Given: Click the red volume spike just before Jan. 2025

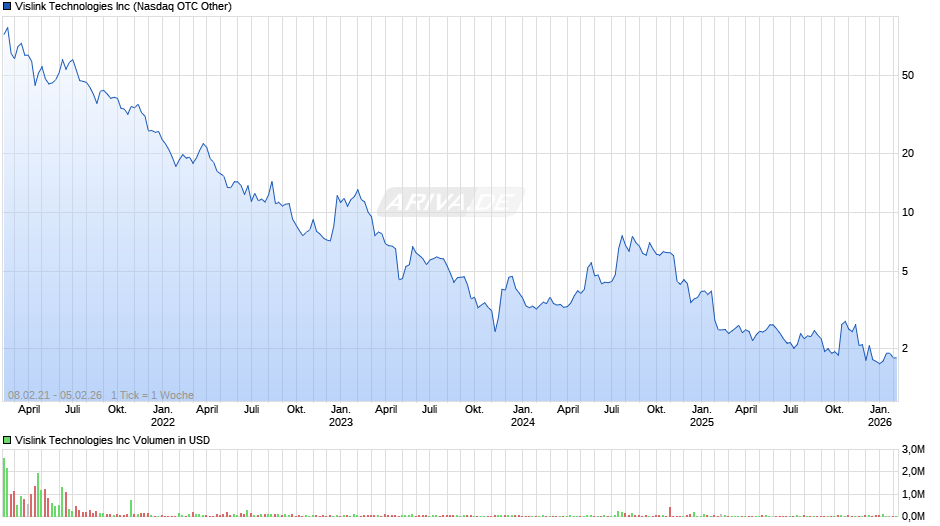Looking at the screenshot, I should click(670, 512).
